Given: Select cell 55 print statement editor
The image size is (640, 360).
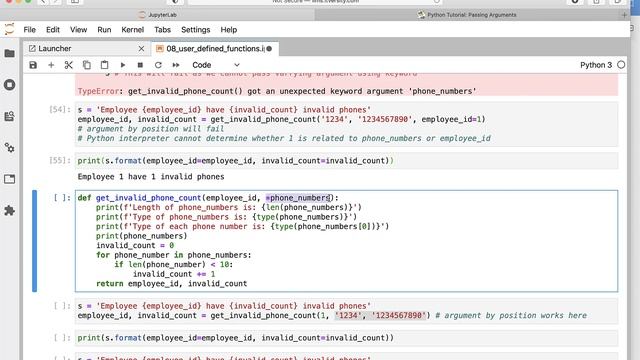Looking at the screenshot, I should tap(346, 160).
